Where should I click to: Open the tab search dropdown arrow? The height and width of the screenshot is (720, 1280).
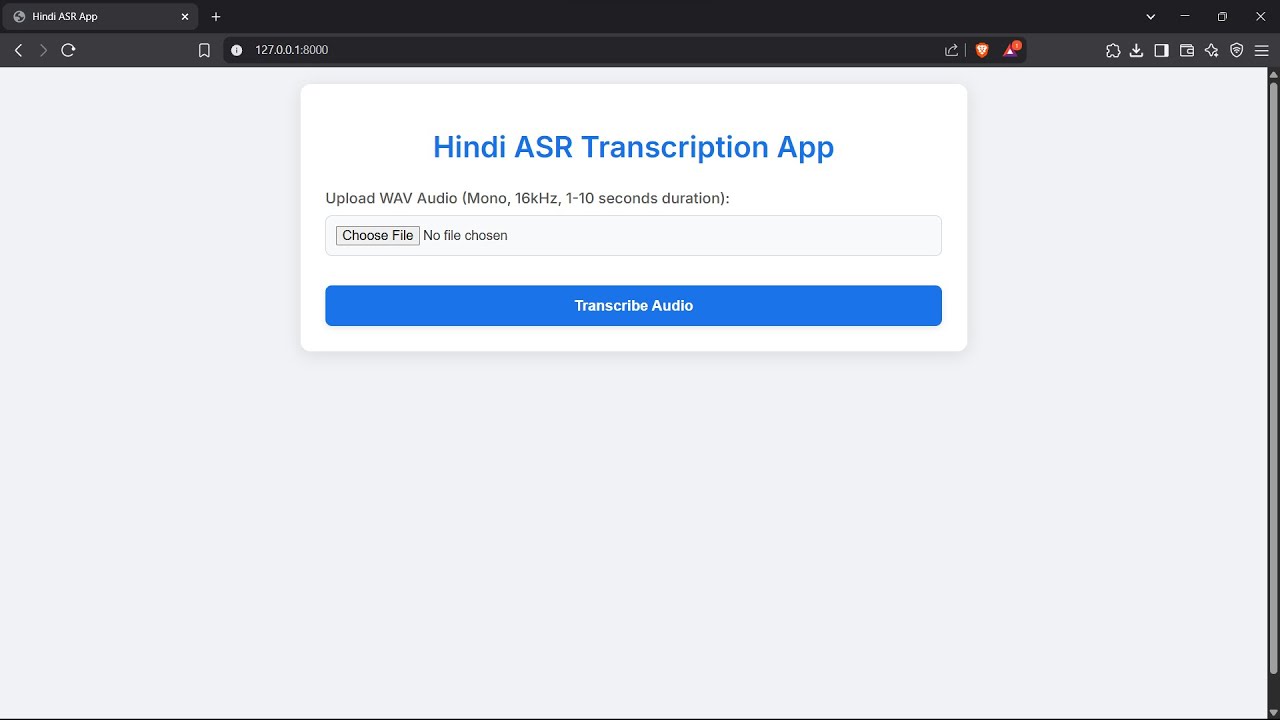(1151, 17)
